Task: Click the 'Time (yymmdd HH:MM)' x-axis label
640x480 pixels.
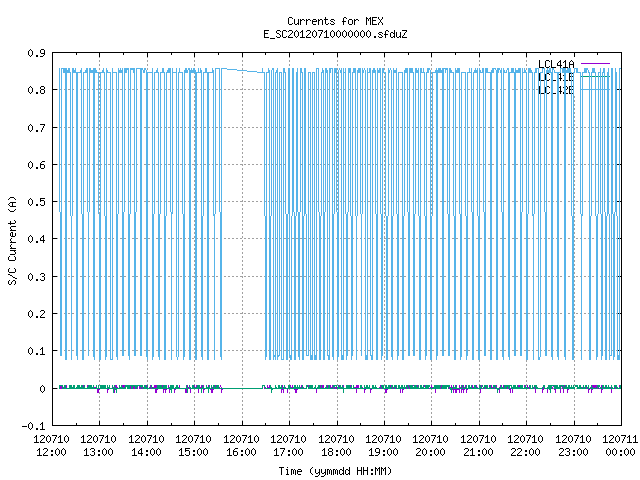Action: coord(335,471)
